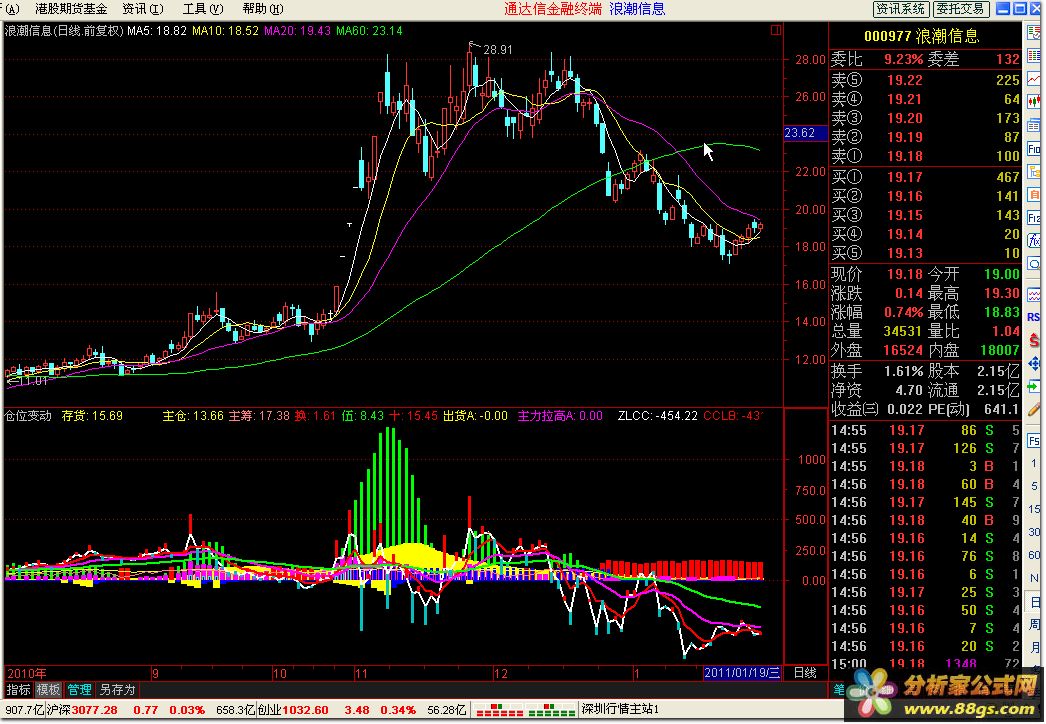This screenshot has width=1046, height=724.
Task: Click the sidebar blue four-arrow move icon
Action: [1034, 363]
